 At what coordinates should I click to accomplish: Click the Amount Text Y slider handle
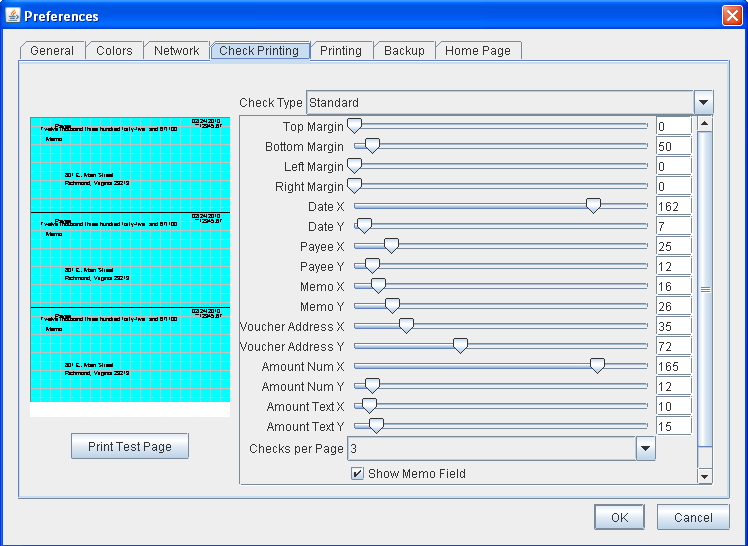[376, 426]
